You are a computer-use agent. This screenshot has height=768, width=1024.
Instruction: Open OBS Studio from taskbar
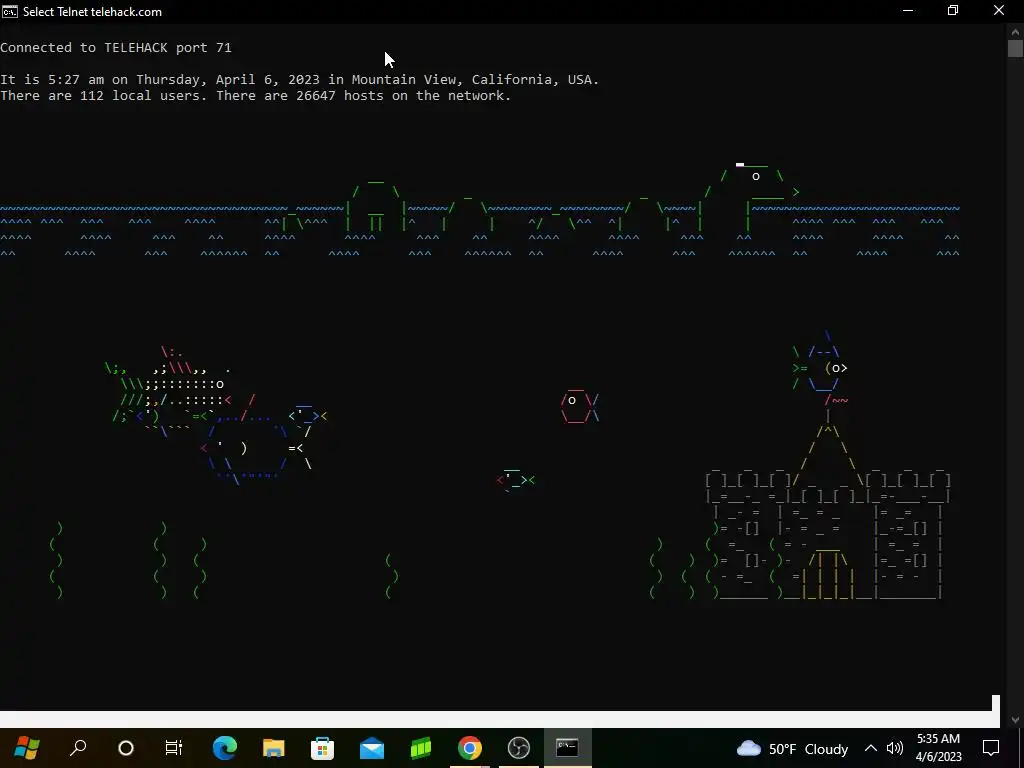click(519, 748)
